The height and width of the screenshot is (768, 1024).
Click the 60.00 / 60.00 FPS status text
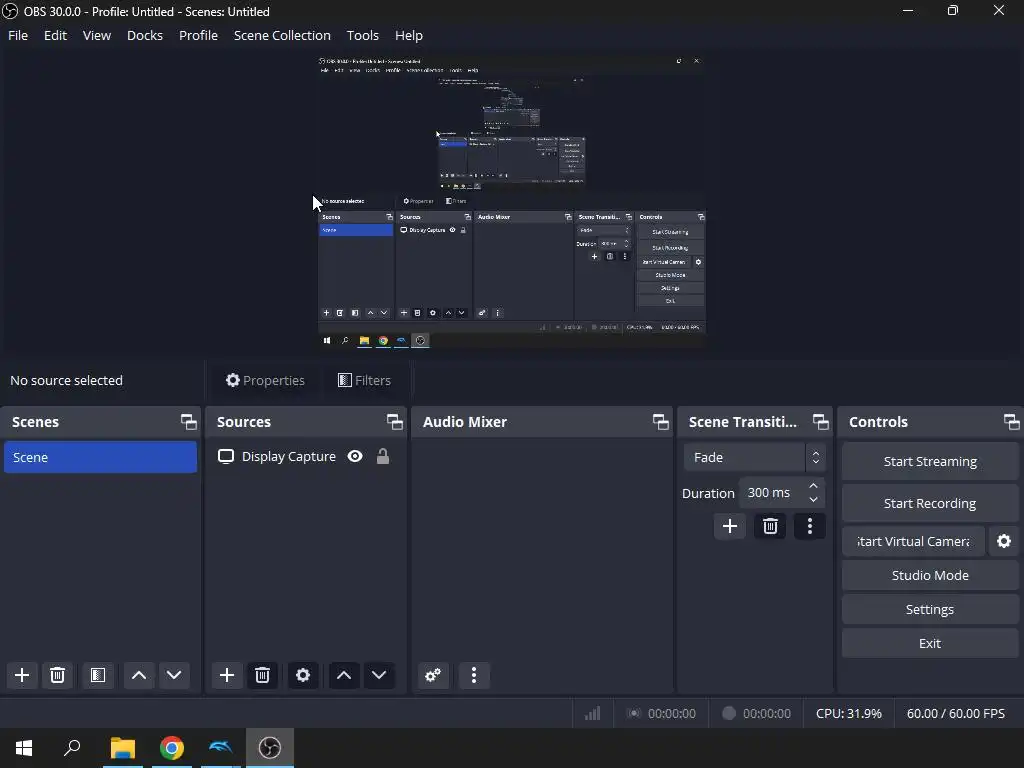[955, 713]
